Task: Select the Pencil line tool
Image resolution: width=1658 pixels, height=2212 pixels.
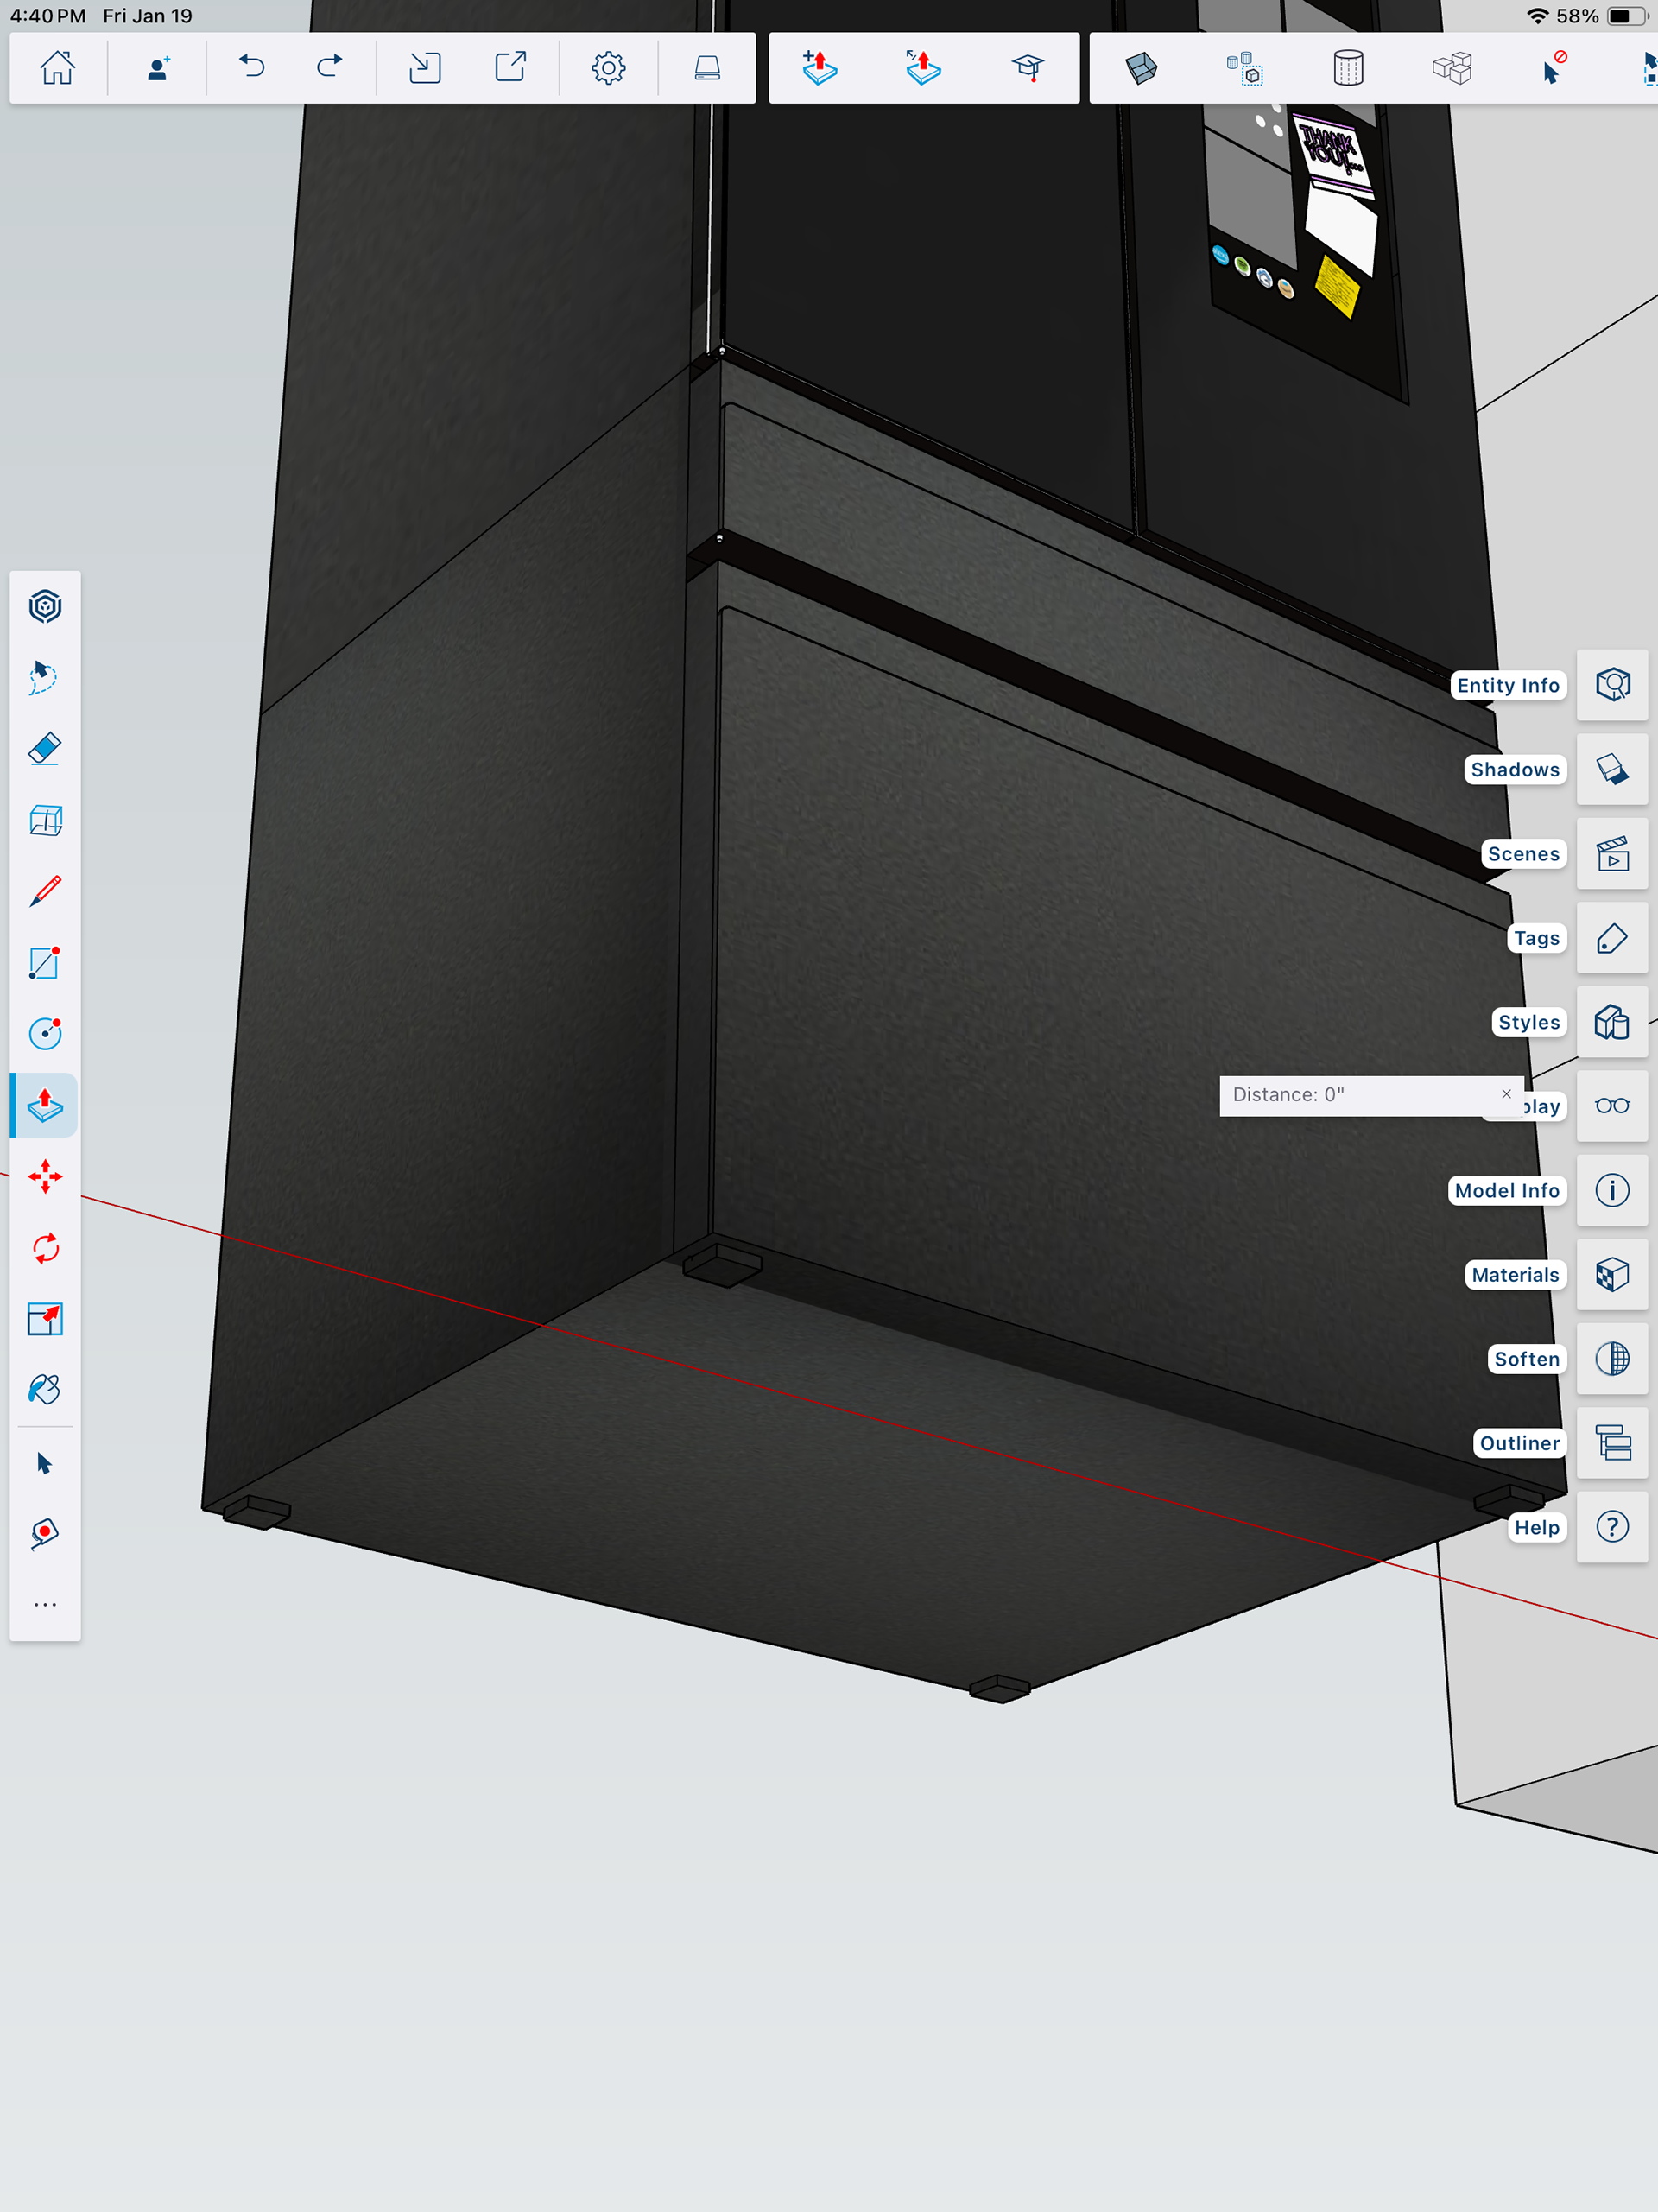Action: 45,891
